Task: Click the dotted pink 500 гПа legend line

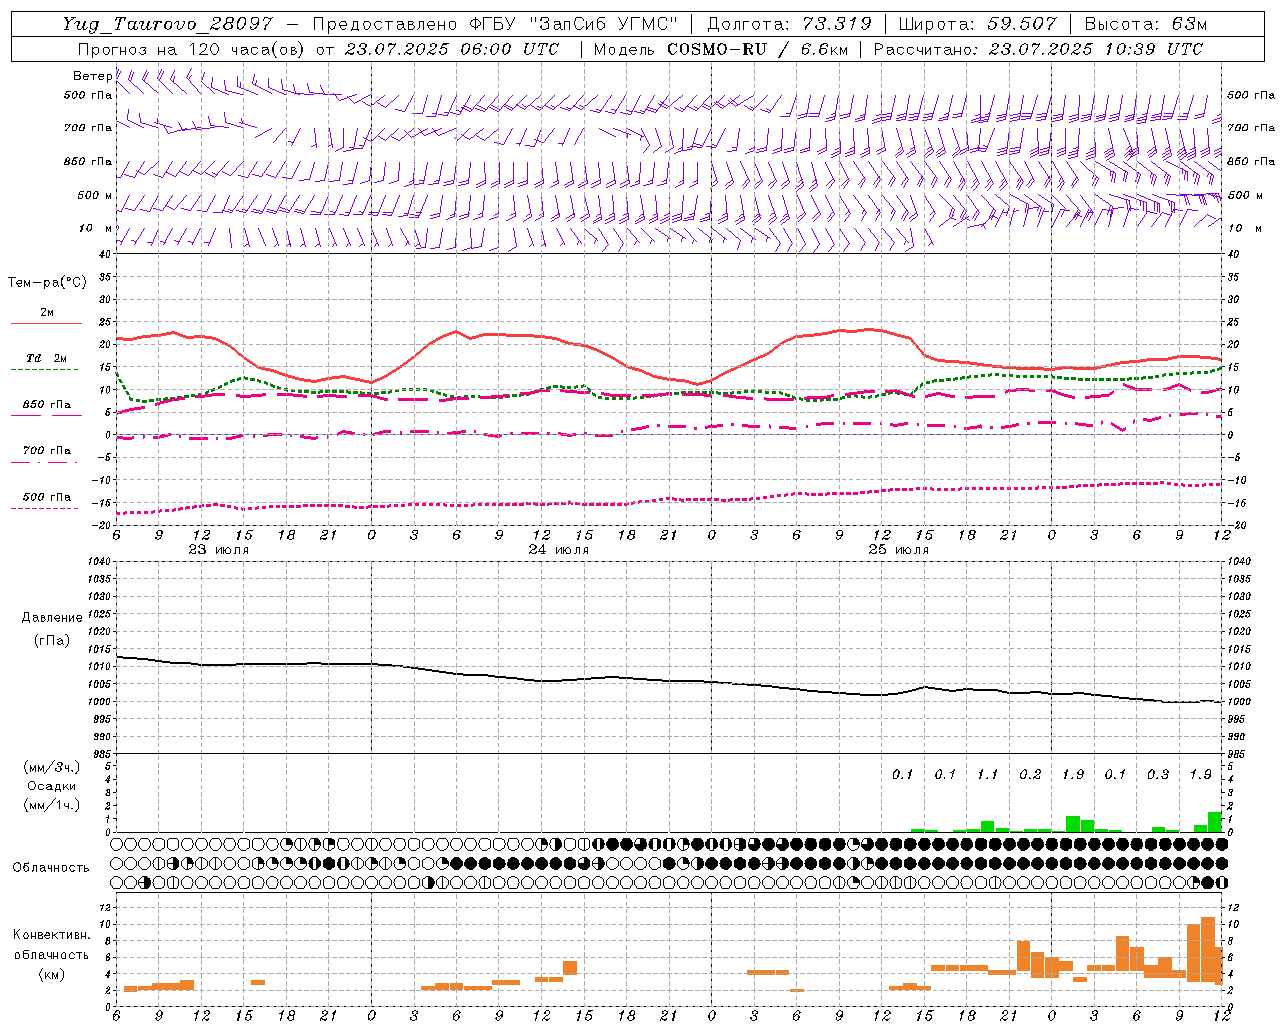Action: (44, 508)
